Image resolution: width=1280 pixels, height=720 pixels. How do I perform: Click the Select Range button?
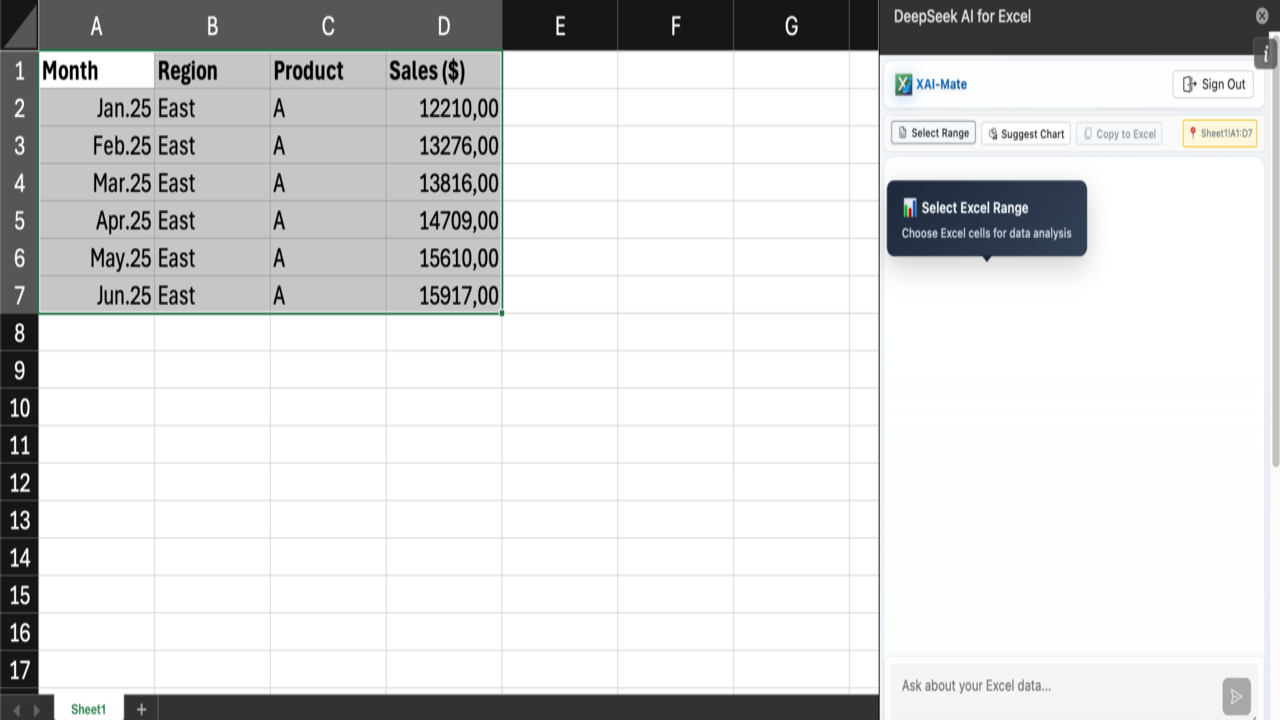[x=933, y=133]
